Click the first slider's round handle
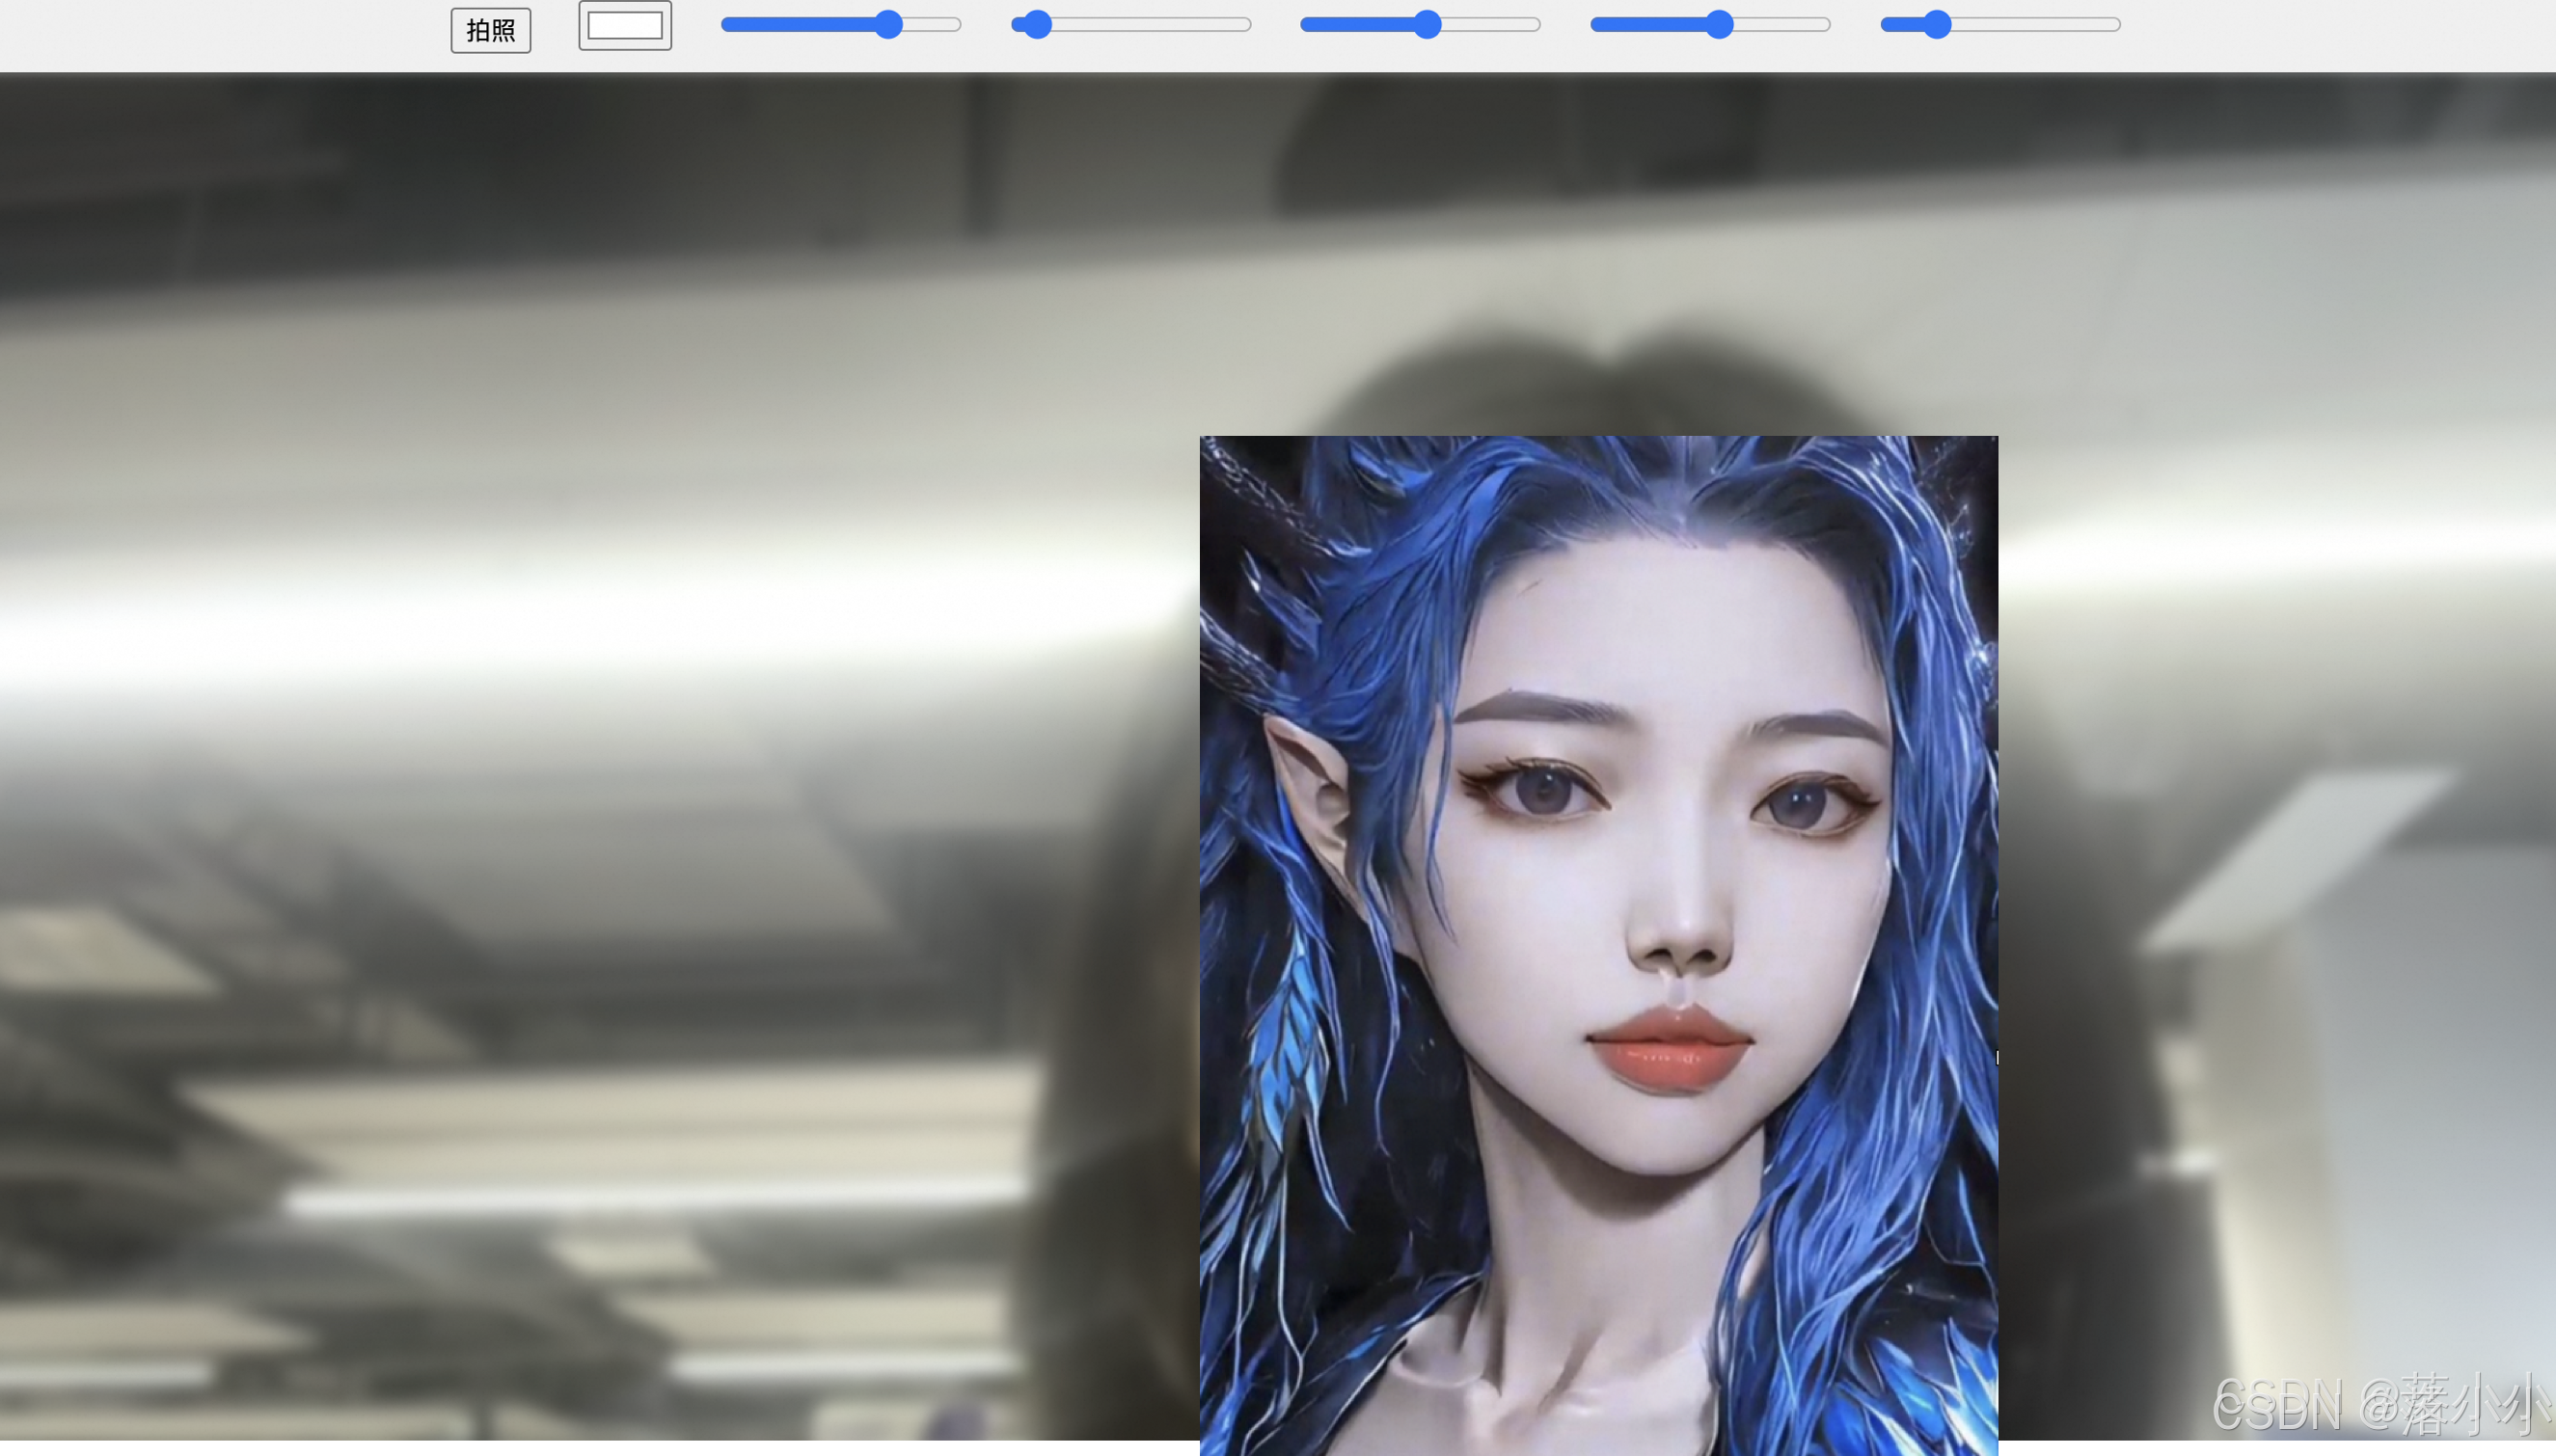The width and height of the screenshot is (2556, 1456). 888,24
